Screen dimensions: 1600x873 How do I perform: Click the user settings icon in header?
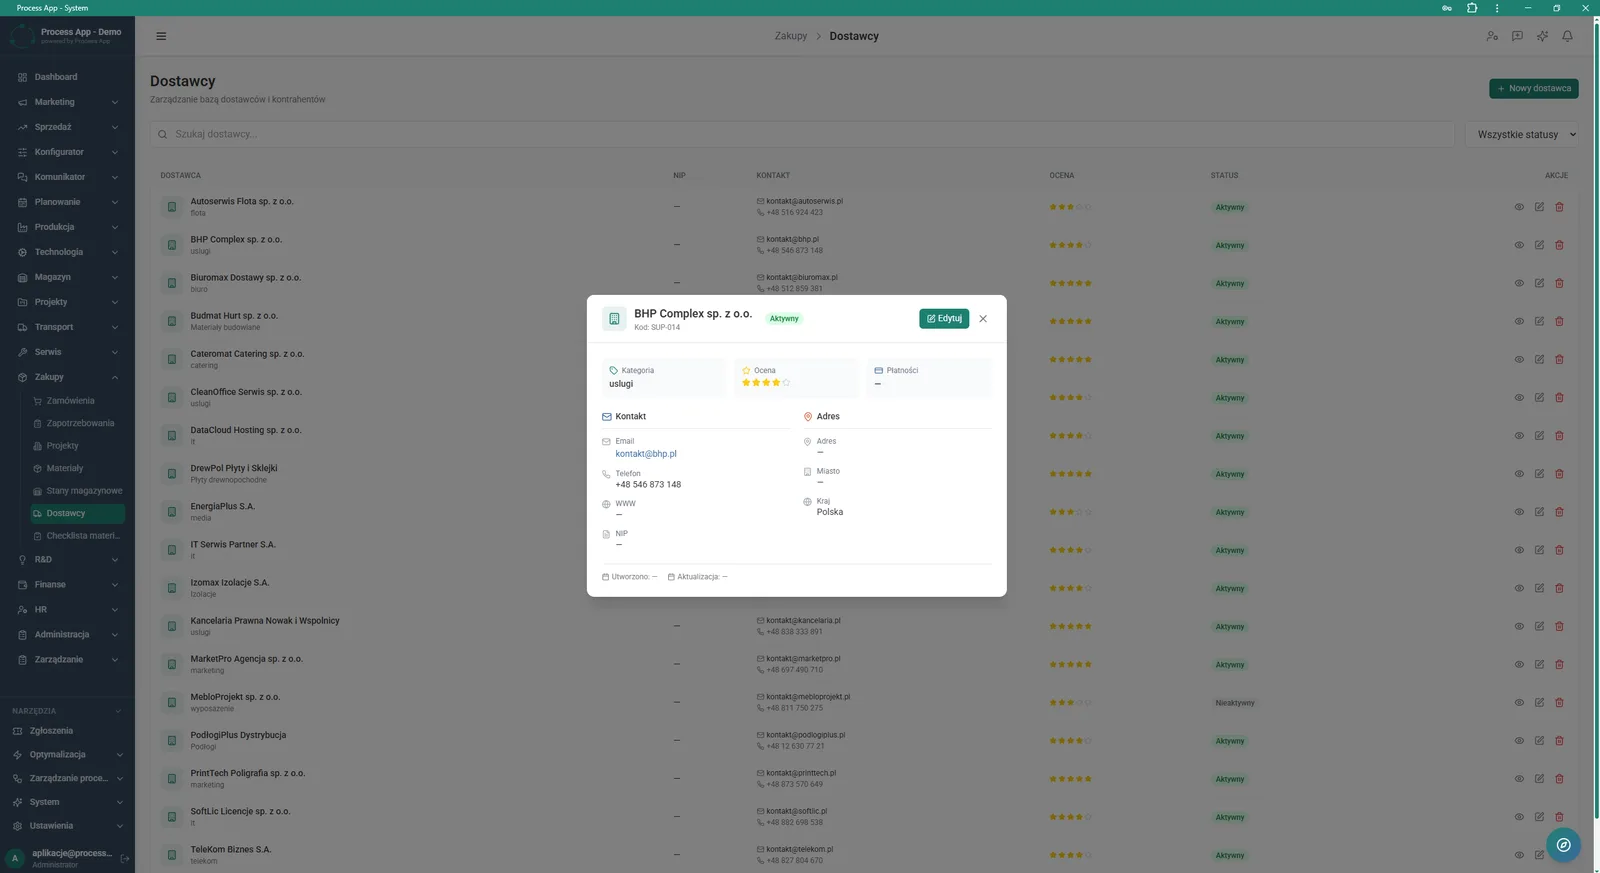1492,36
